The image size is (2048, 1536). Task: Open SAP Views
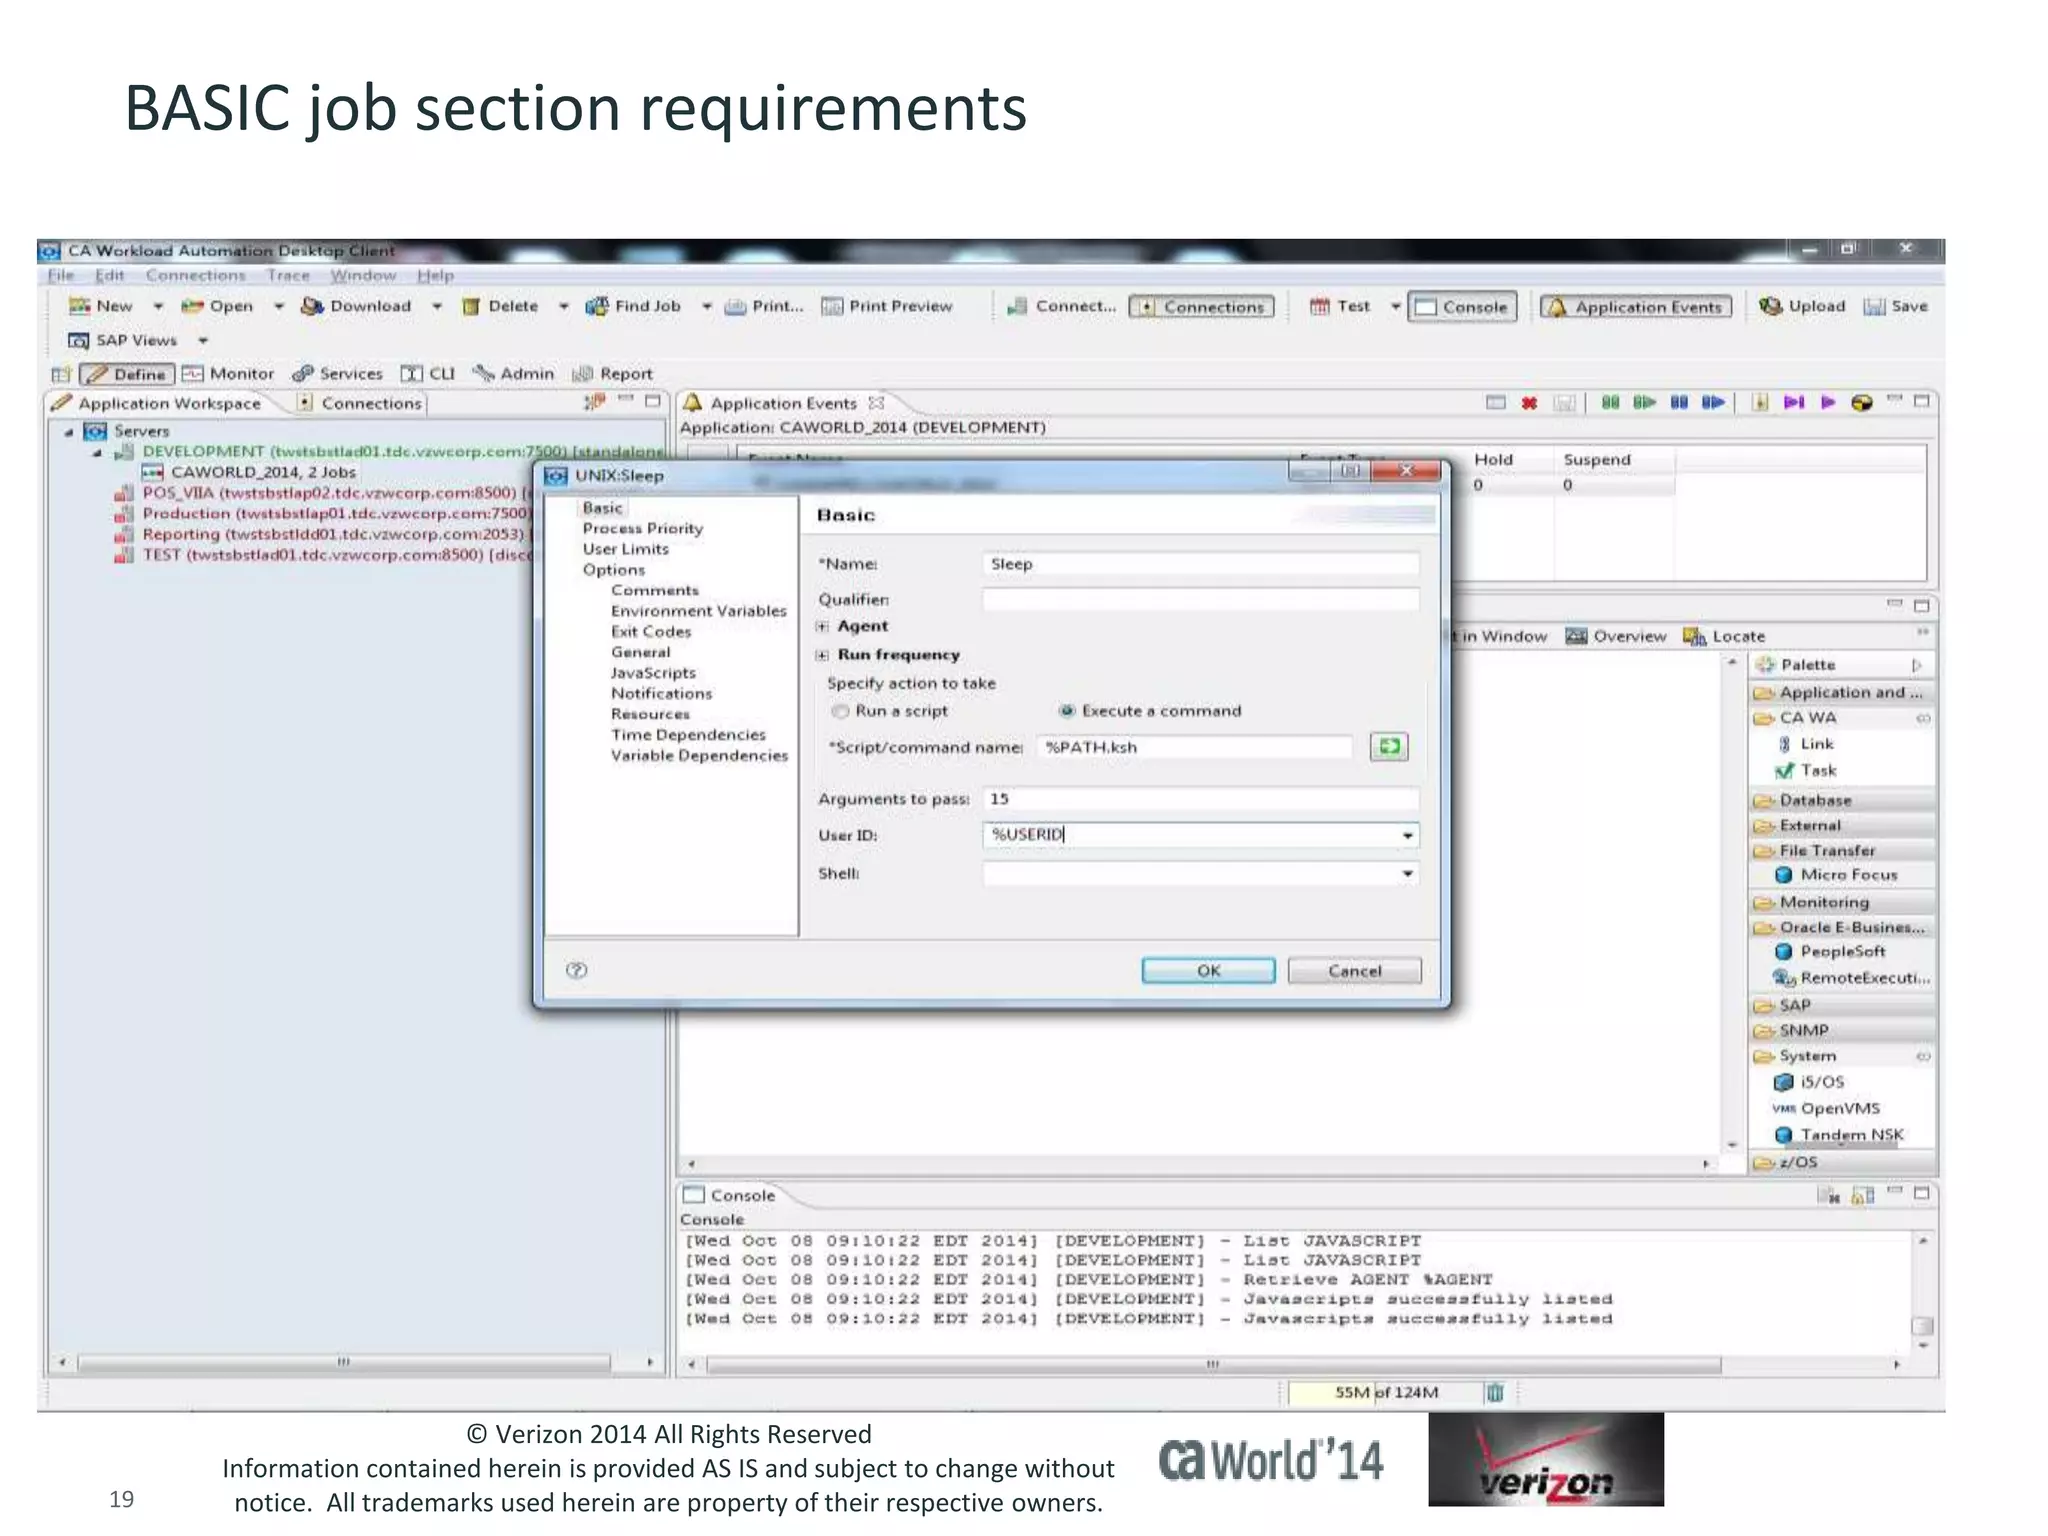click(x=122, y=340)
